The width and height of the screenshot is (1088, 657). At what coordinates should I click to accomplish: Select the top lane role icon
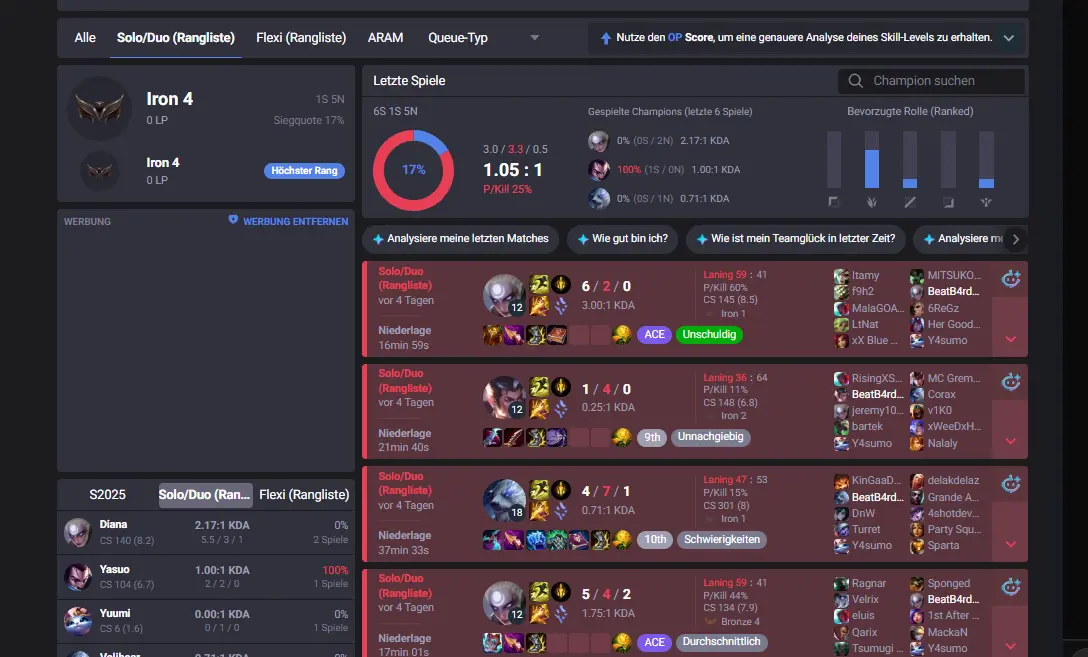834,202
